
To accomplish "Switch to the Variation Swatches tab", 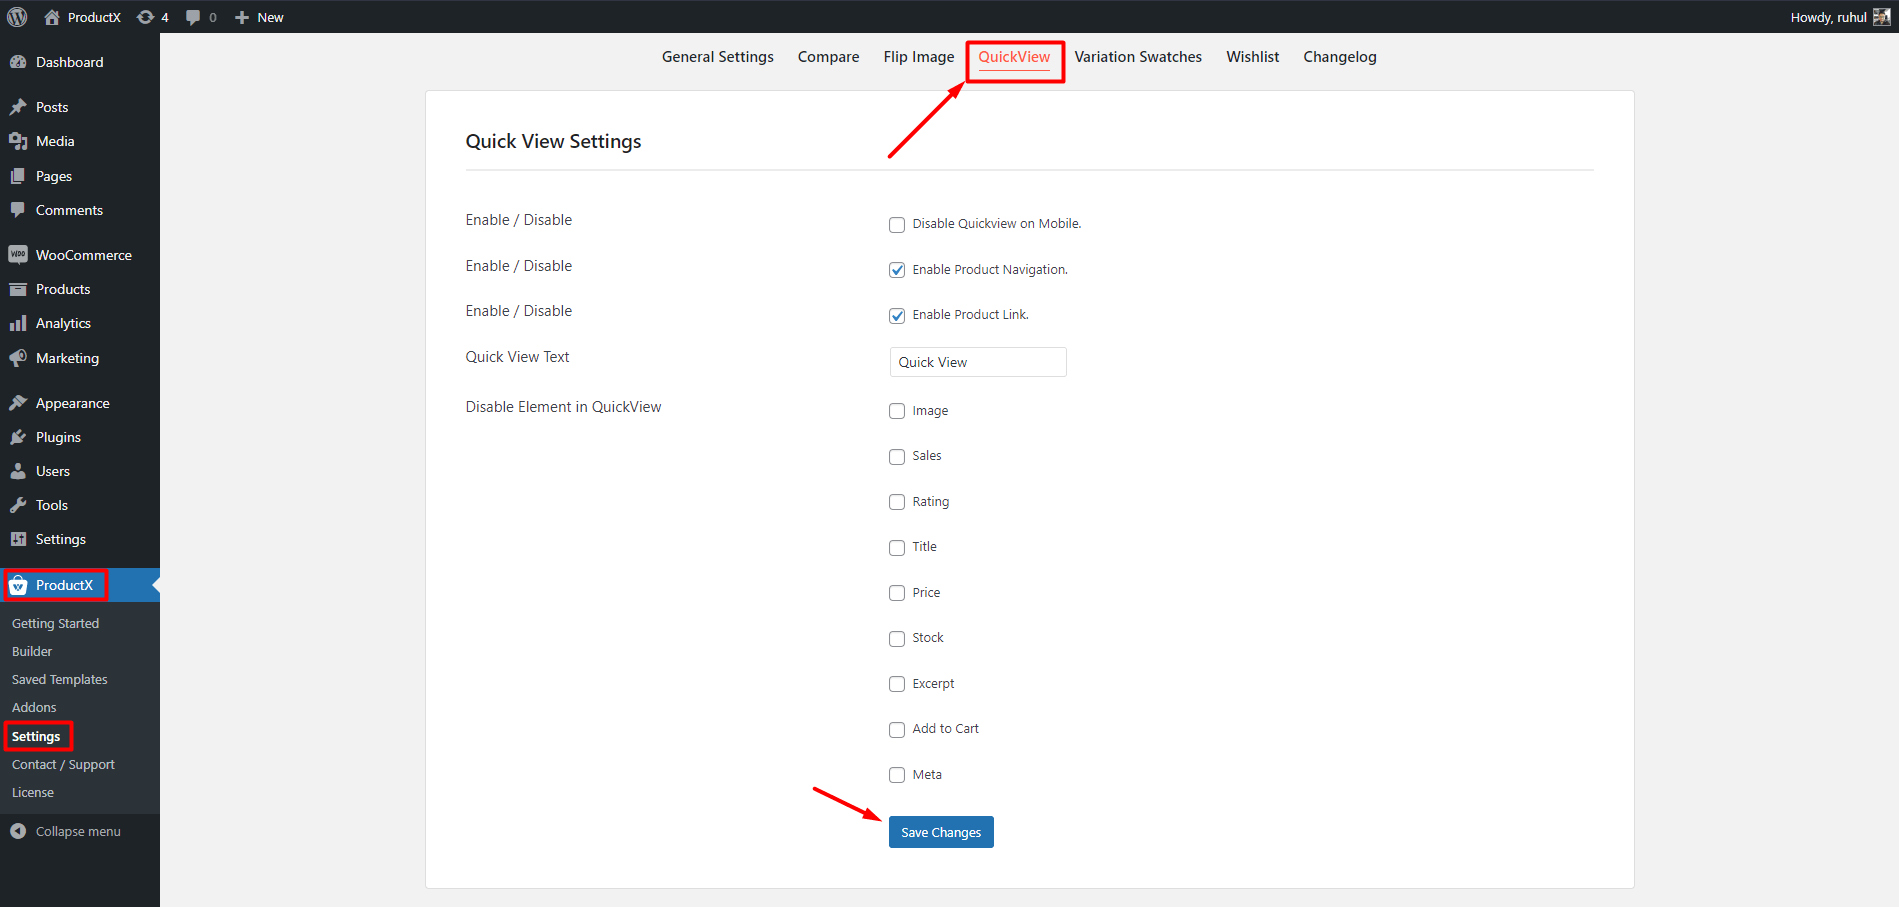I will click(x=1138, y=57).
